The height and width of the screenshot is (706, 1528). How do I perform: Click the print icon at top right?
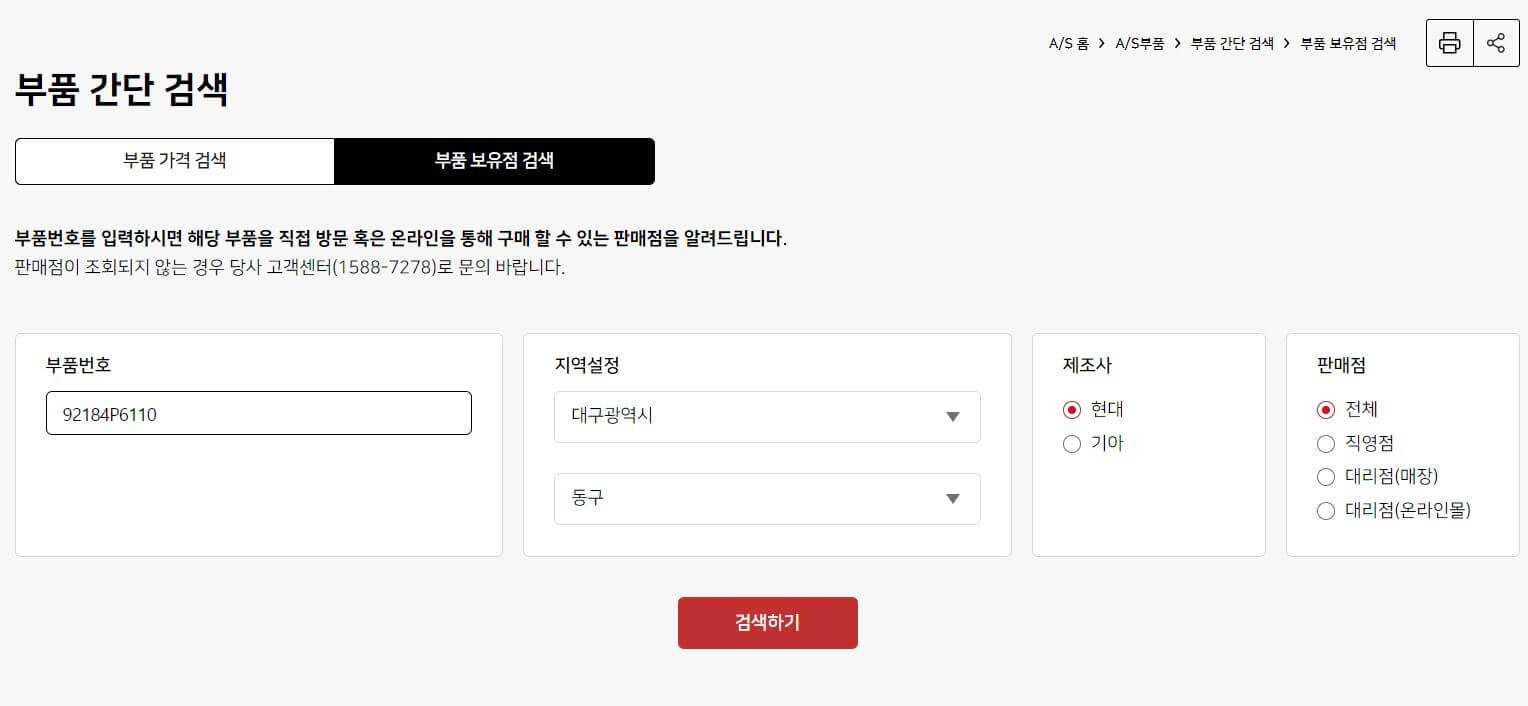[x=1449, y=43]
